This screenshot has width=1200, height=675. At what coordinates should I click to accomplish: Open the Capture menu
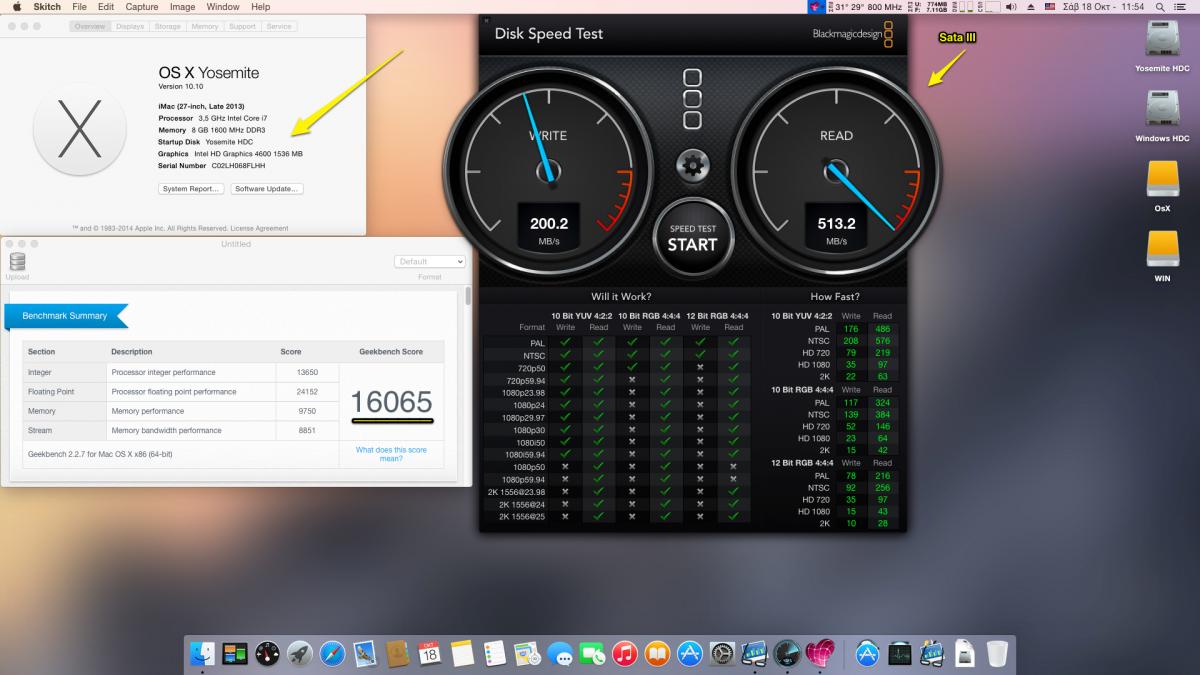pyautogui.click(x=142, y=7)
